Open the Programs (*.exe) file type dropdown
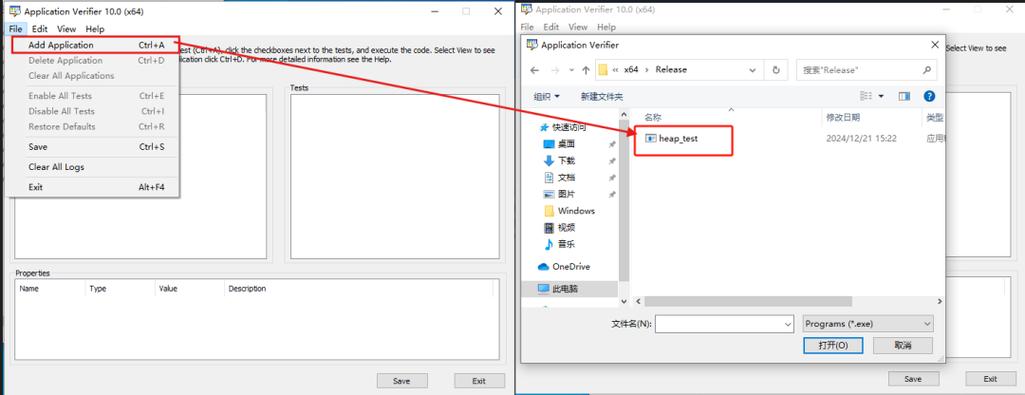Image resolution: width=1025 pixels, height=395 pixels. [868, 324]
